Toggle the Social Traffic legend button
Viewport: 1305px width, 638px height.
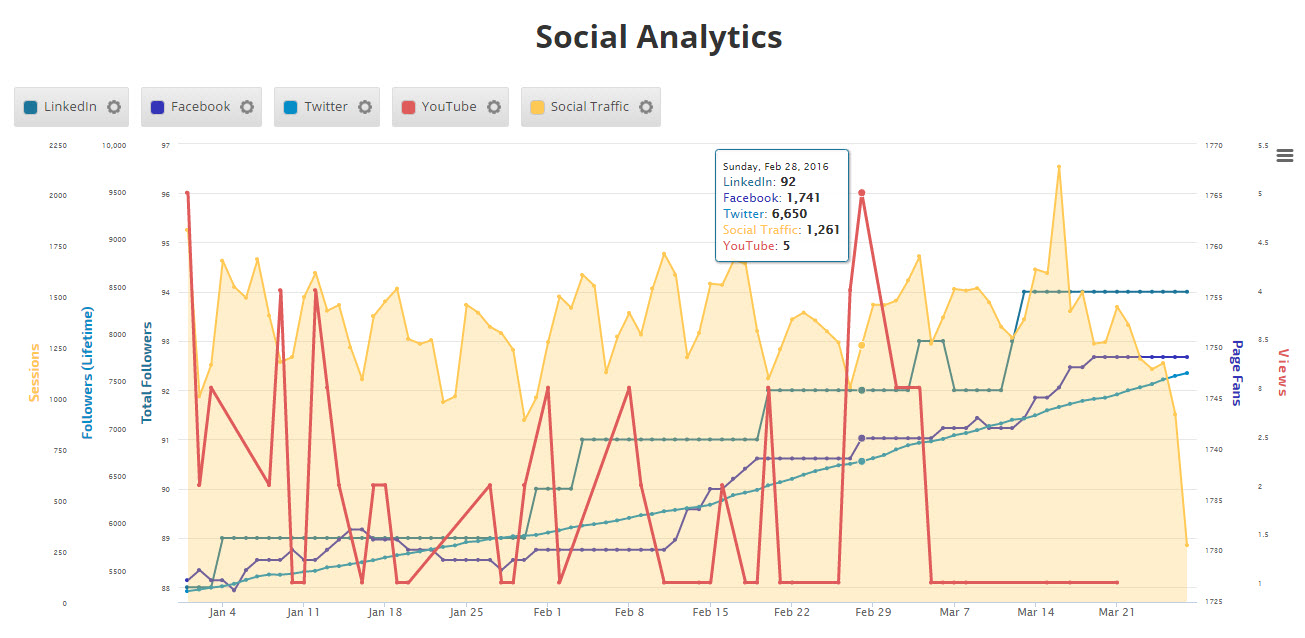pyautogui.click(x=591, y=107)
